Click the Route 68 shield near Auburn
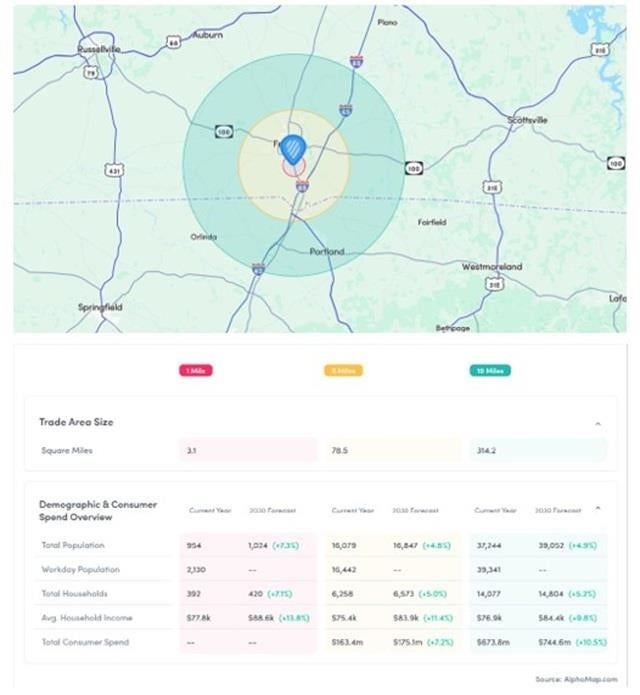Screen dimensions: 640x695 click(x=173, y=43)
